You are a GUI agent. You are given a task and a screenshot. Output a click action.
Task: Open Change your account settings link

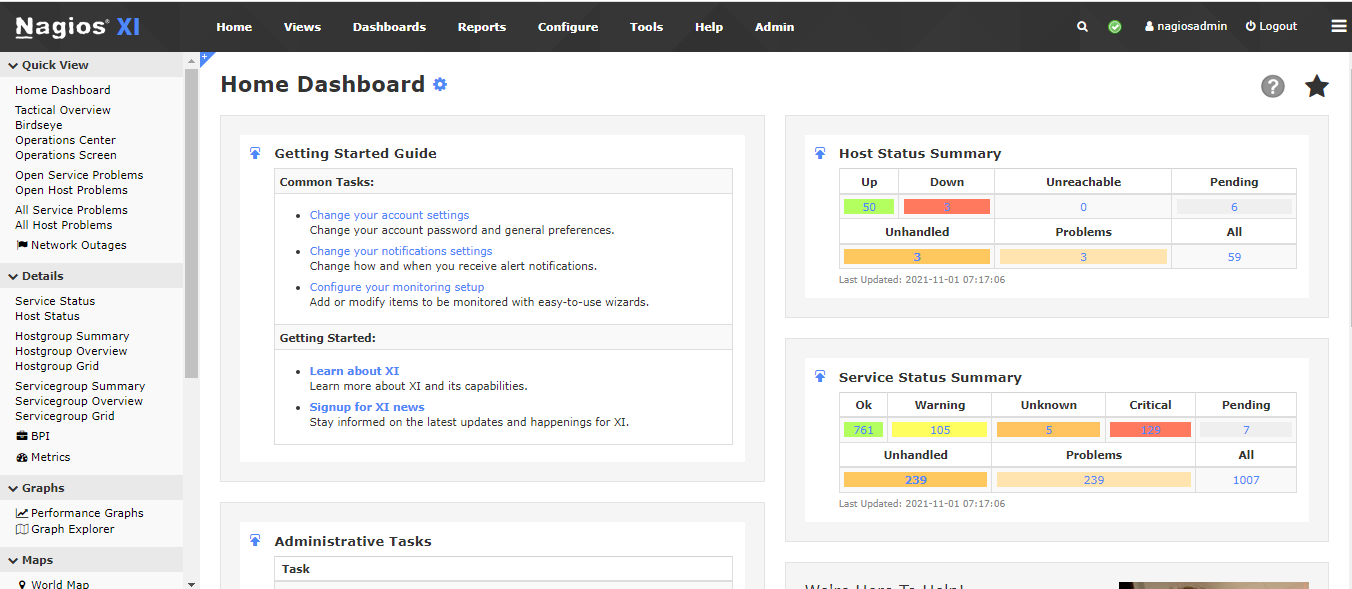point(389,215)
